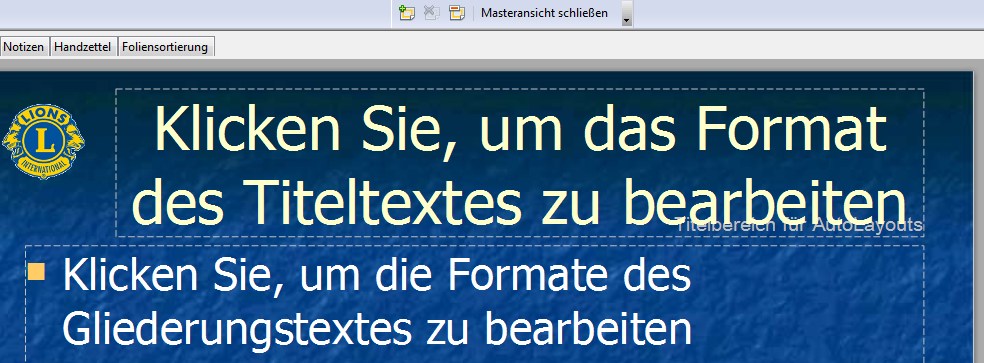984x363 pixels.
Task: Close master view via Masteransicht schließen
Action: [x=544, y=13]
